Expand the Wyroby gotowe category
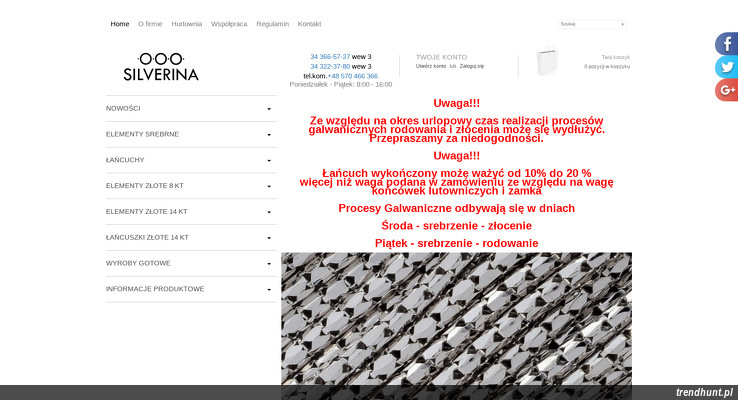Viewport: 738px width, 400px height. [x=190, y=263]
